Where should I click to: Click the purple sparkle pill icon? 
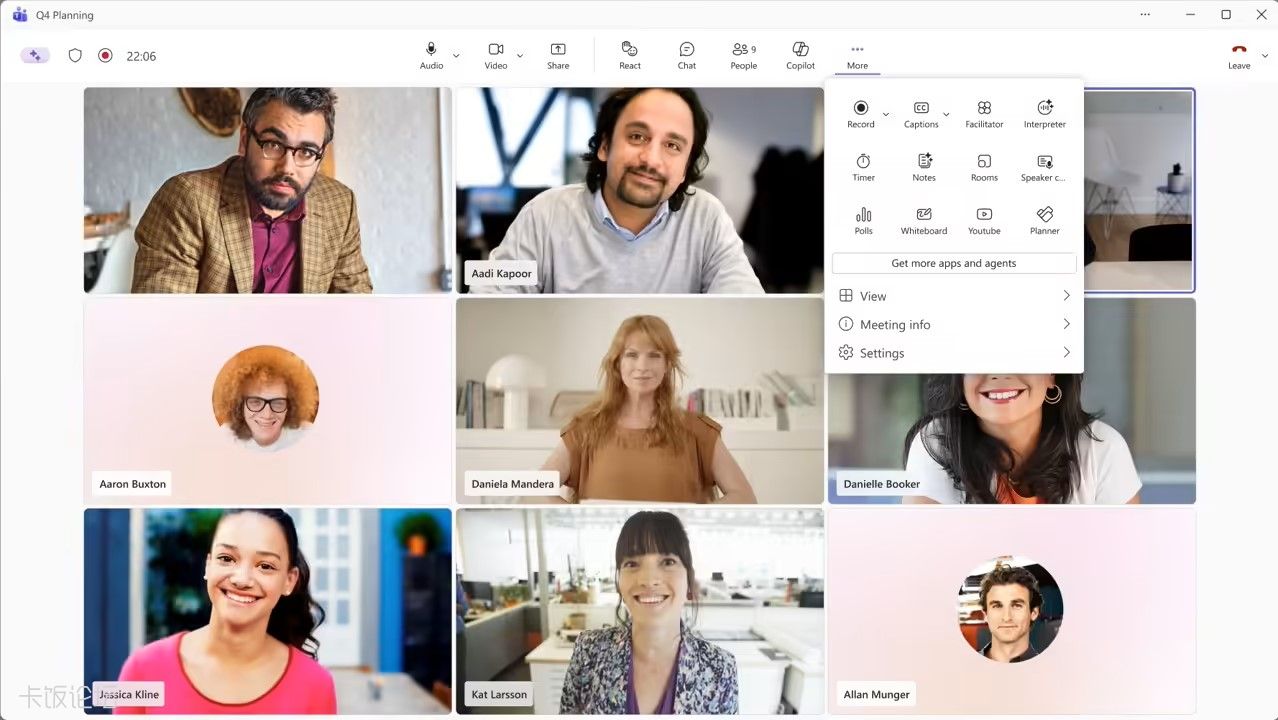[x=35, y=55]
